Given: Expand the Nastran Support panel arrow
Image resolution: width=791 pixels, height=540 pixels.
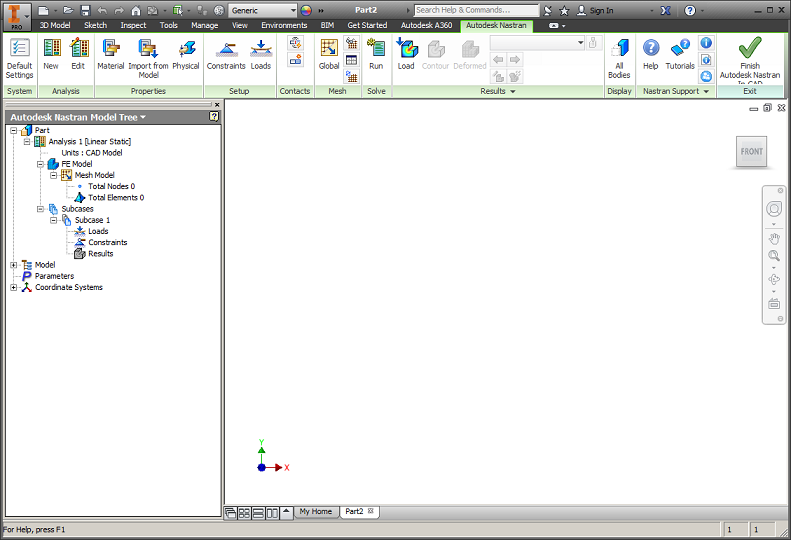Looking at the screenshot, I should point(706,91).
